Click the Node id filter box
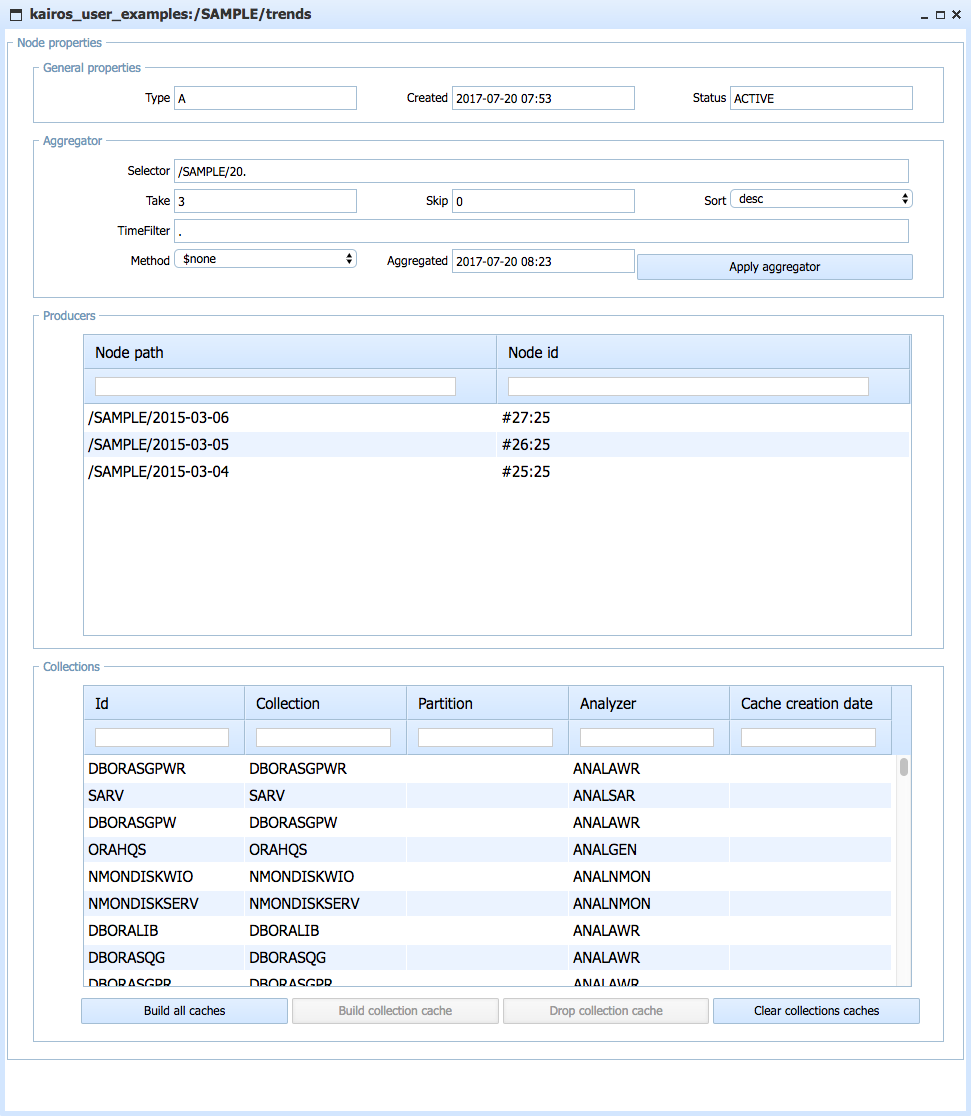This screenshot has width=971, height=1116. (688, 386)
